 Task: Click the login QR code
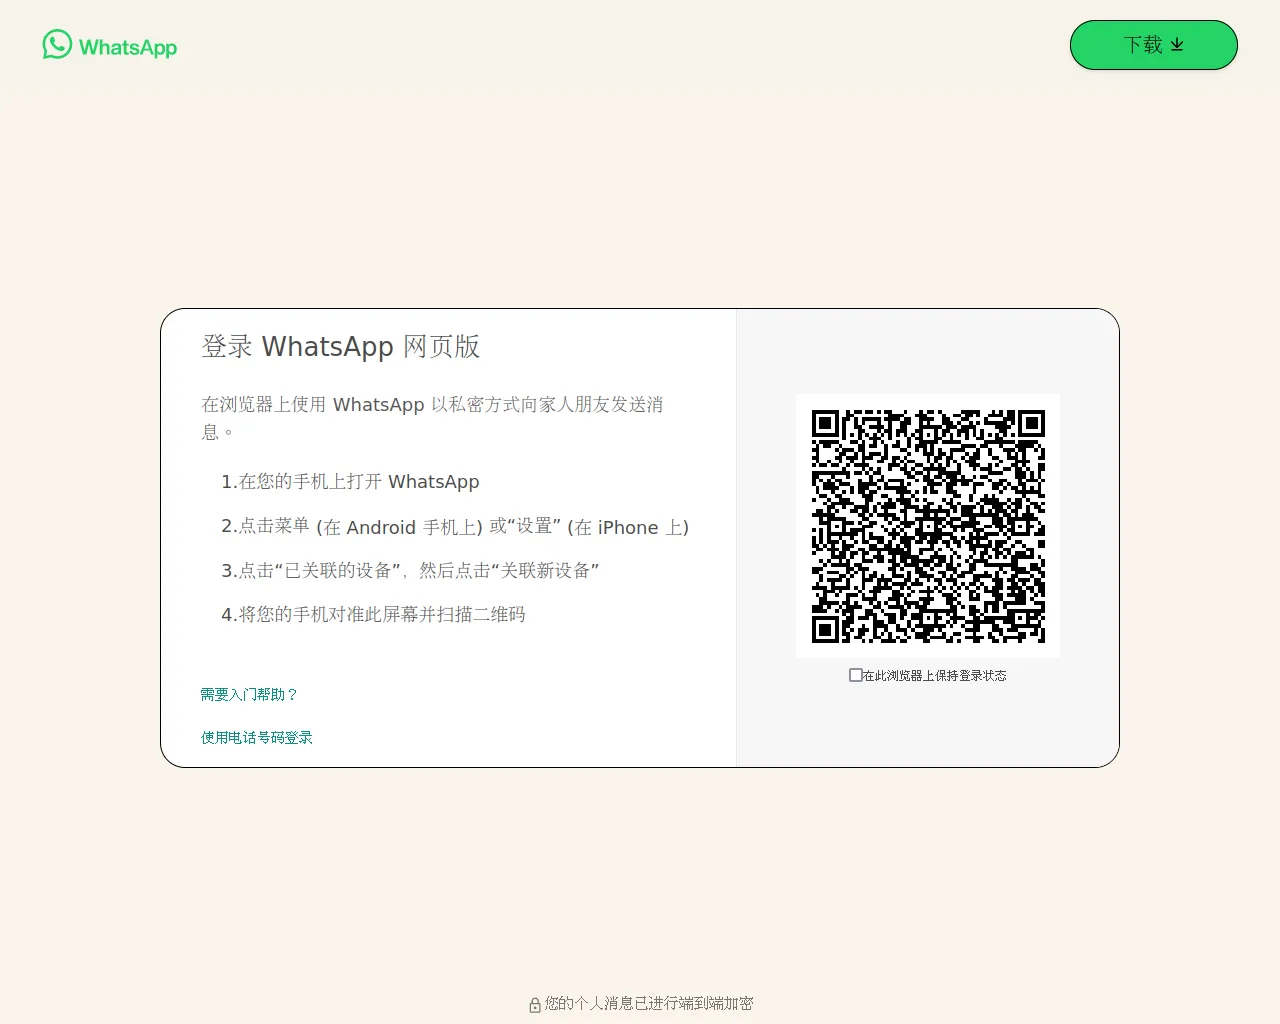point(928,526)
